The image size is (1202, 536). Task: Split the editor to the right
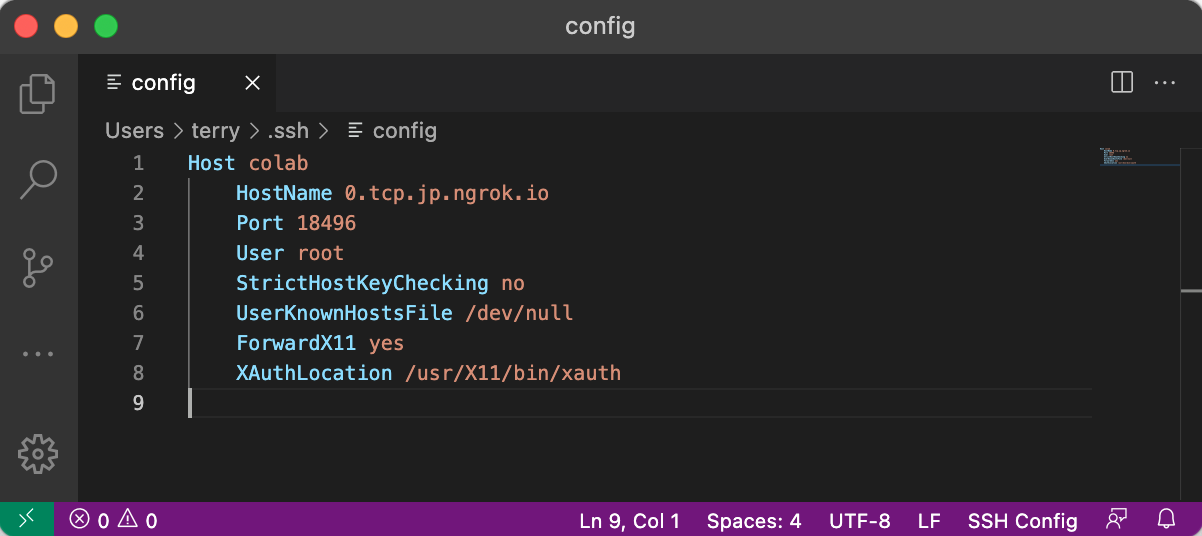pos(1122,83)
